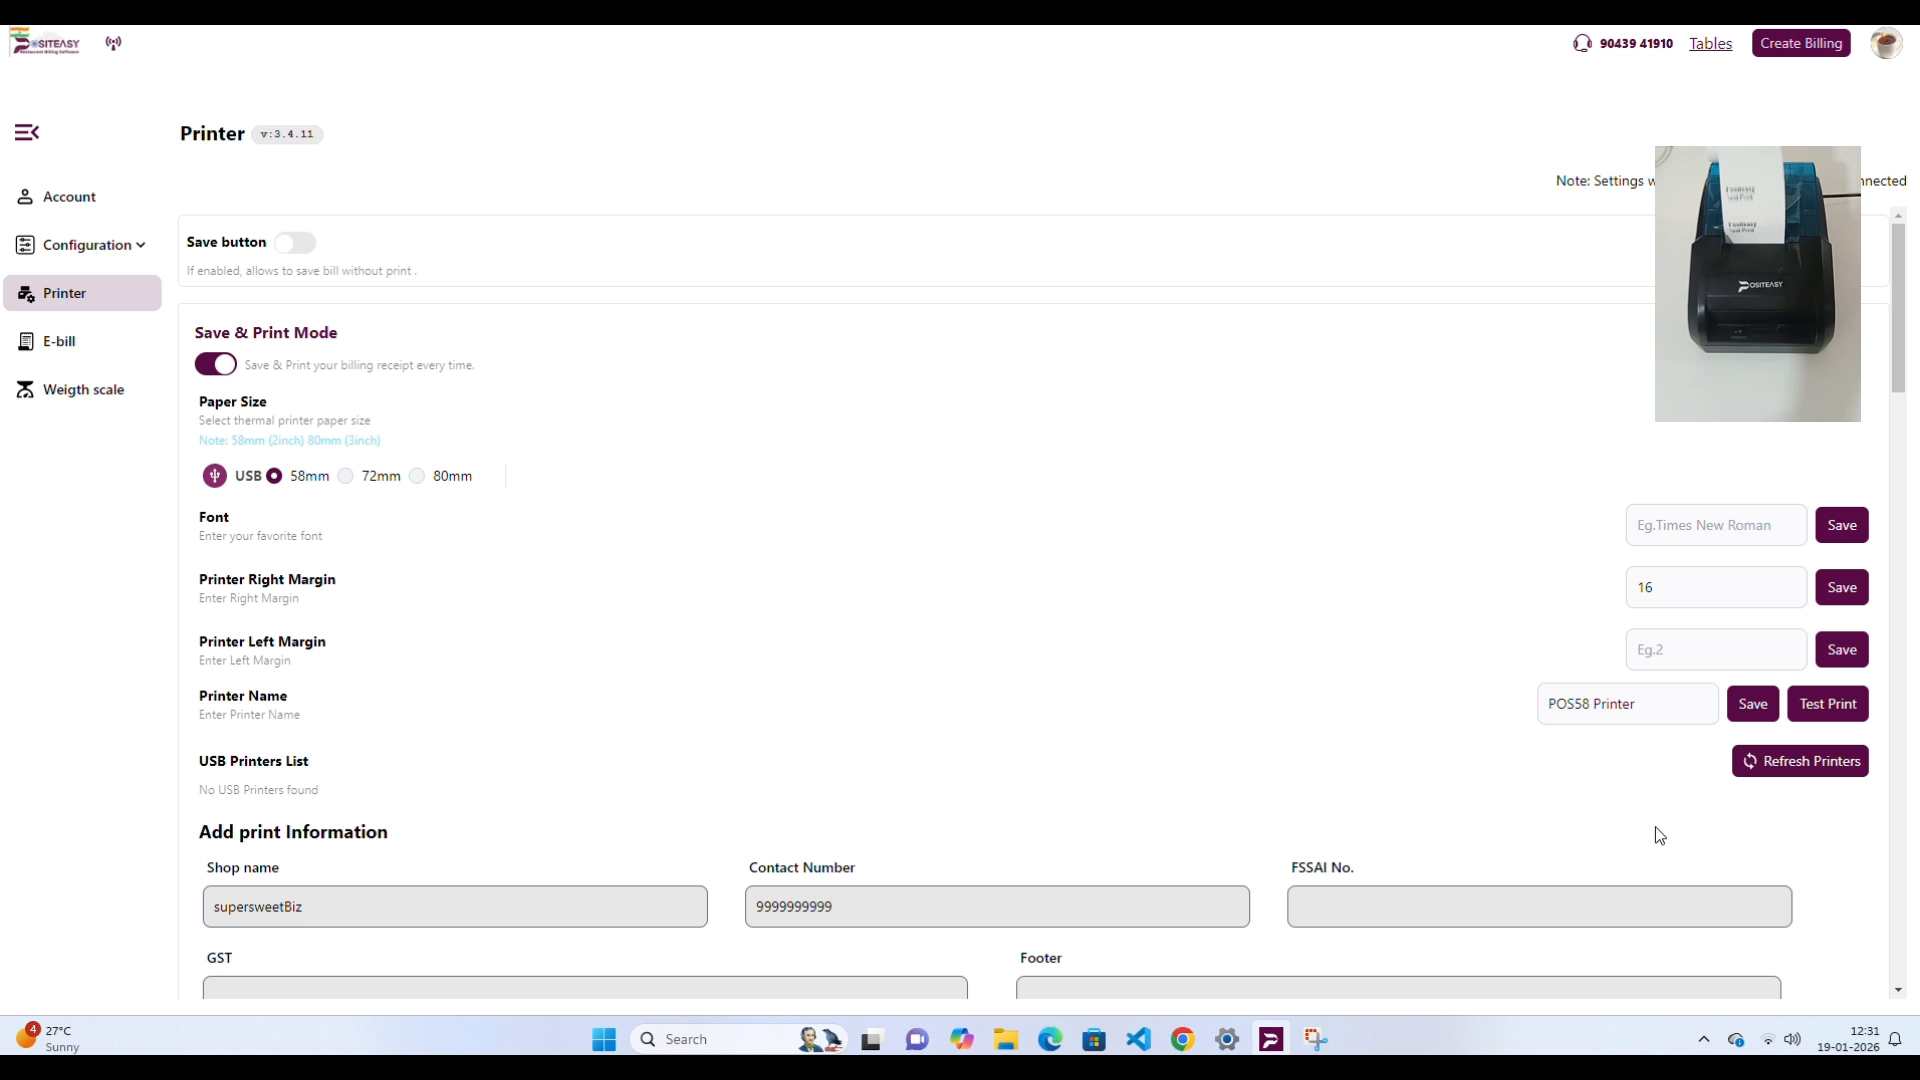Open the E-bill sidebar item
Screen dimensions: 1920x1080
(59, 342)
